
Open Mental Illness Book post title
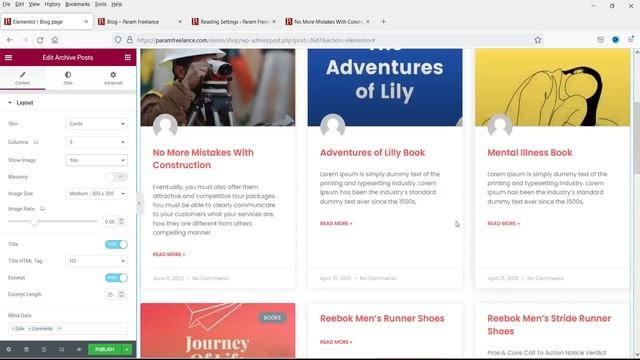(529, 153)
